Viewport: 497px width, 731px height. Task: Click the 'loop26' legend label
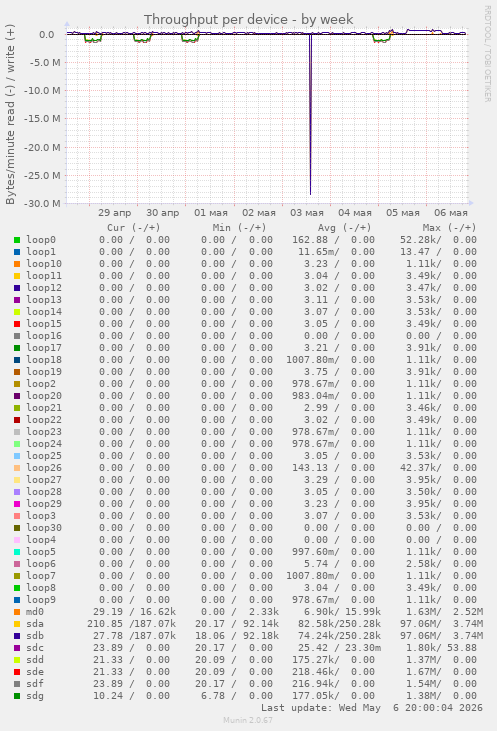(44, 468)
